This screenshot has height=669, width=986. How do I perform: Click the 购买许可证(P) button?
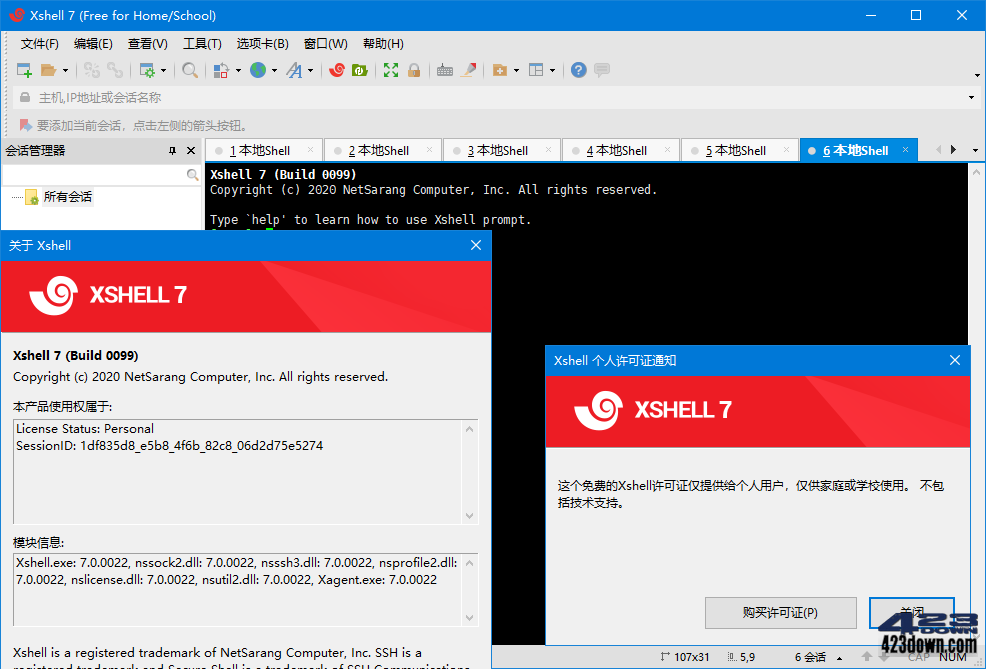click(x=780, y=613)
